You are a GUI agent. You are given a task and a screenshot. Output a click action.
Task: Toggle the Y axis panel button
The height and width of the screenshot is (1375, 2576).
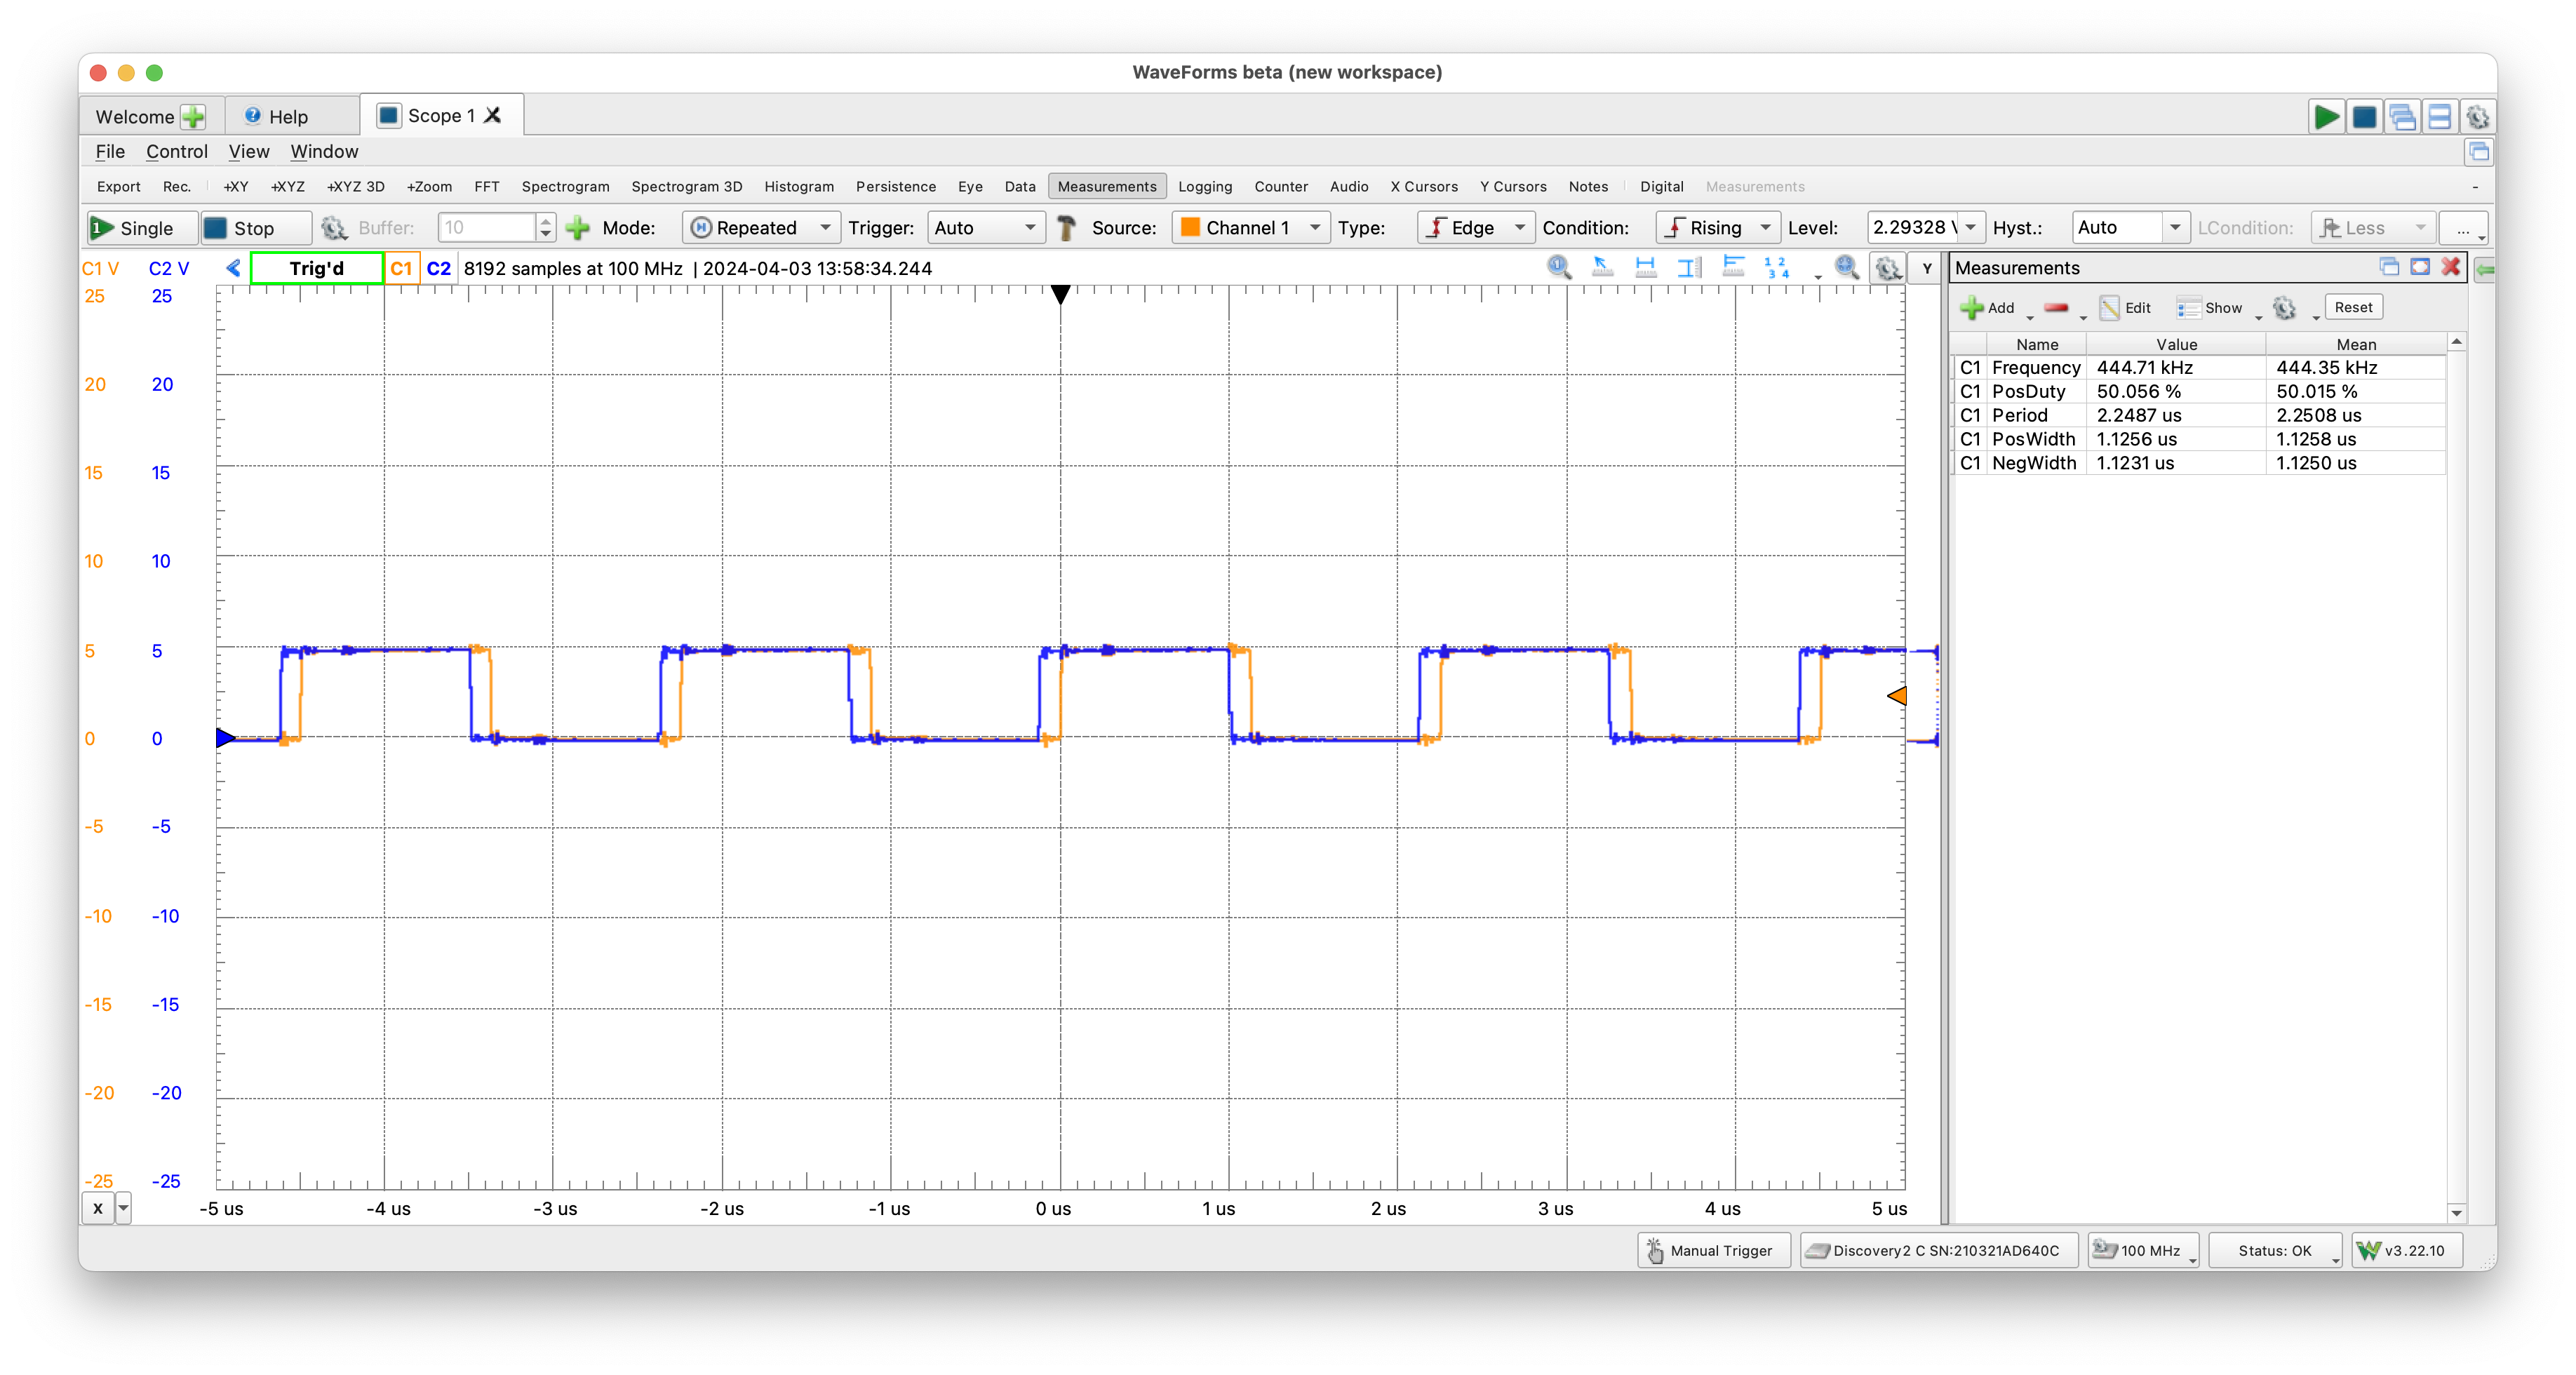(1926, 268)
